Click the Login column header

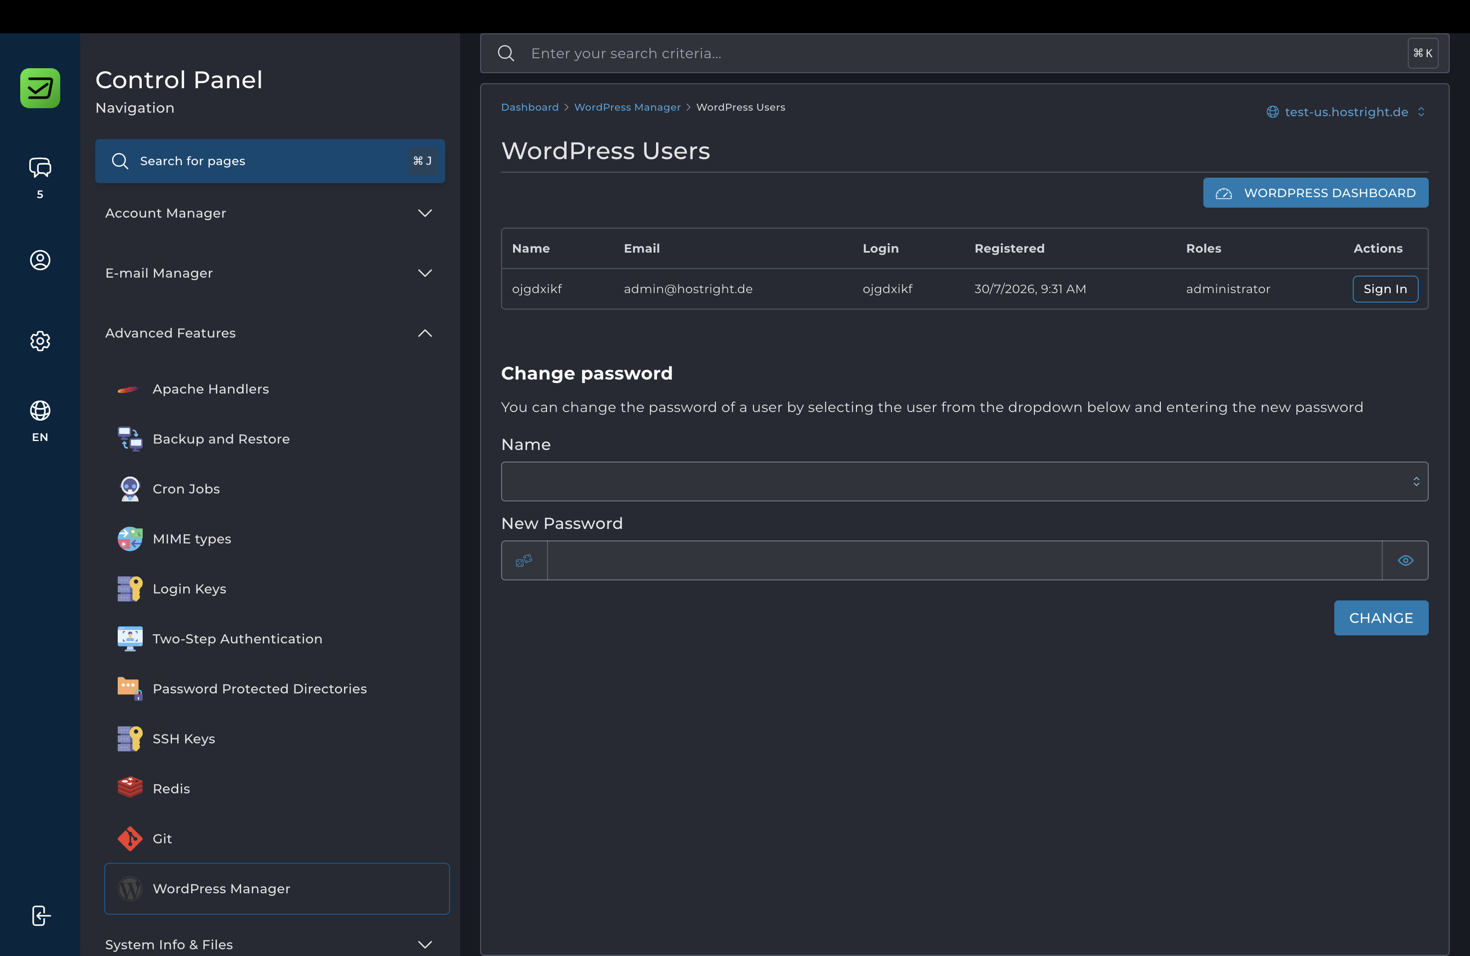pyautogui.click(x=881, y=248)
